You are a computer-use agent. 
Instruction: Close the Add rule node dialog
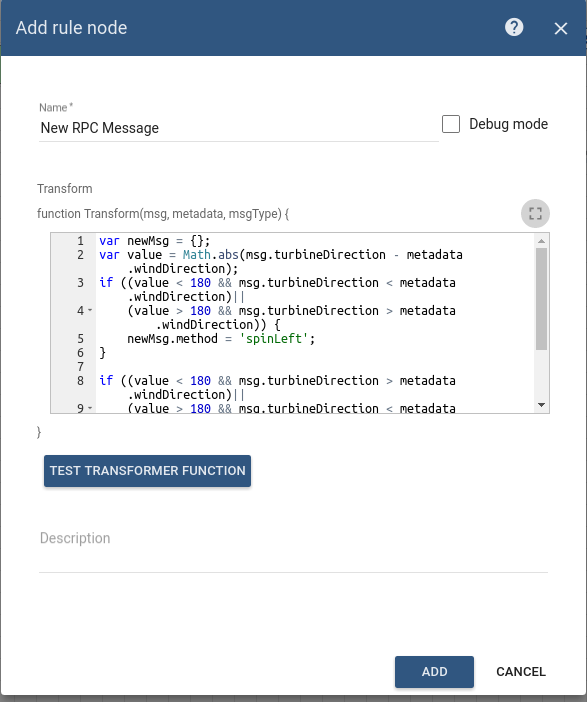pyautogui.click(x=561, y=29)
